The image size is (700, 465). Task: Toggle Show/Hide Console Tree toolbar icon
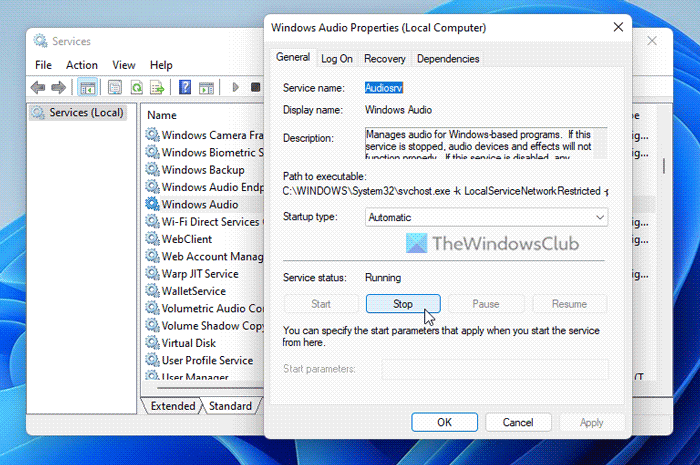88,87
